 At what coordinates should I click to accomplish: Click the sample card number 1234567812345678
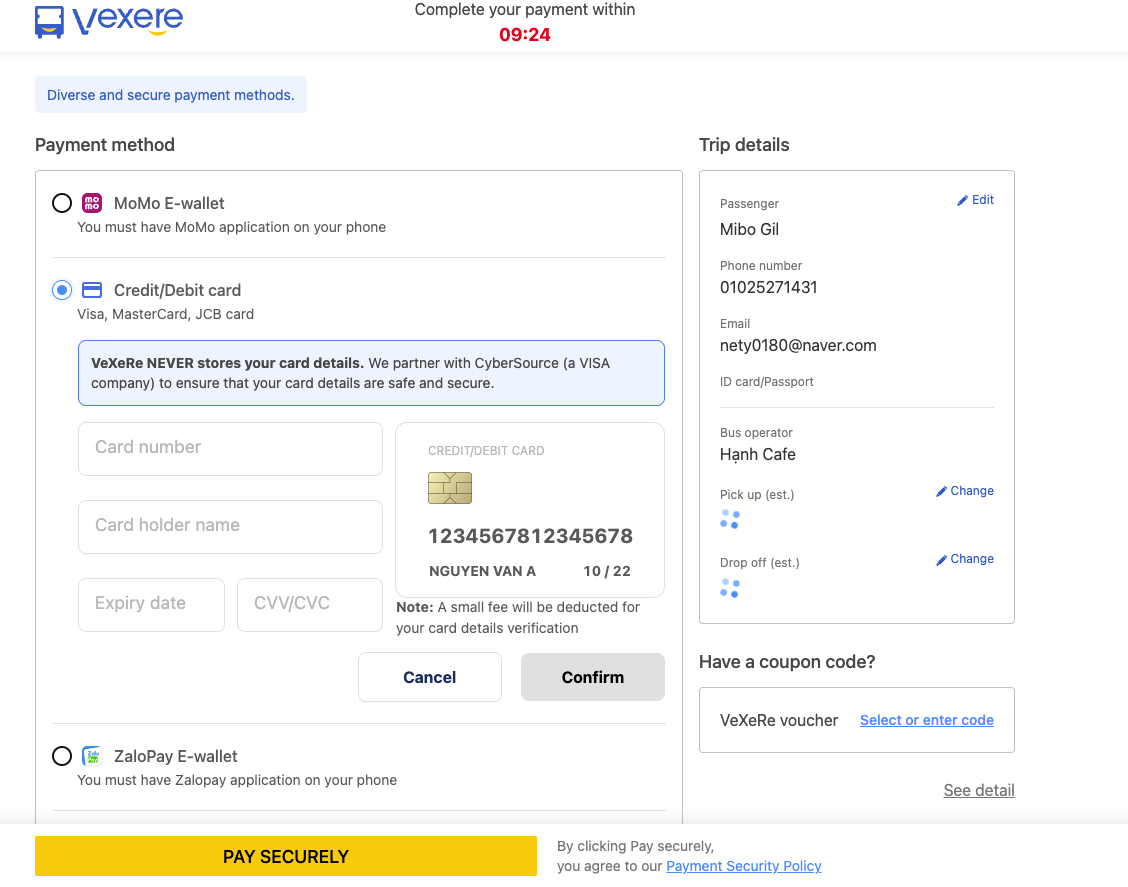(531, 536)
